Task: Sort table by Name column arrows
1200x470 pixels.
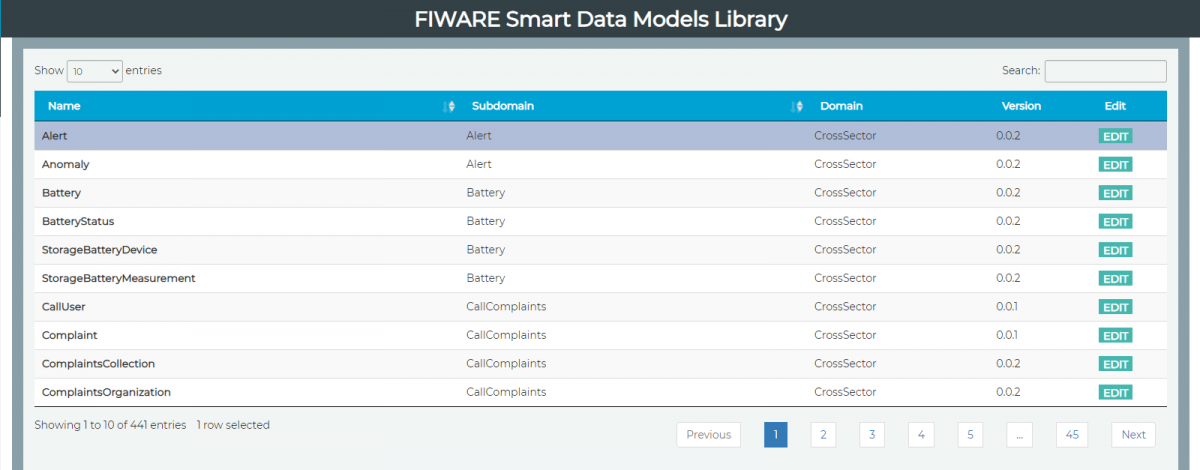Action: tap(449, 106)
